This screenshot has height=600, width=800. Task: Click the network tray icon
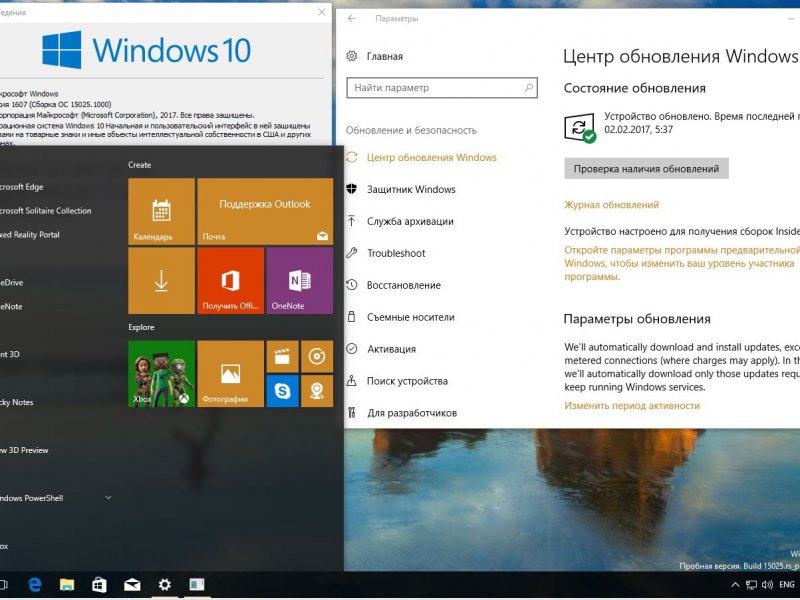pos(751,585)
